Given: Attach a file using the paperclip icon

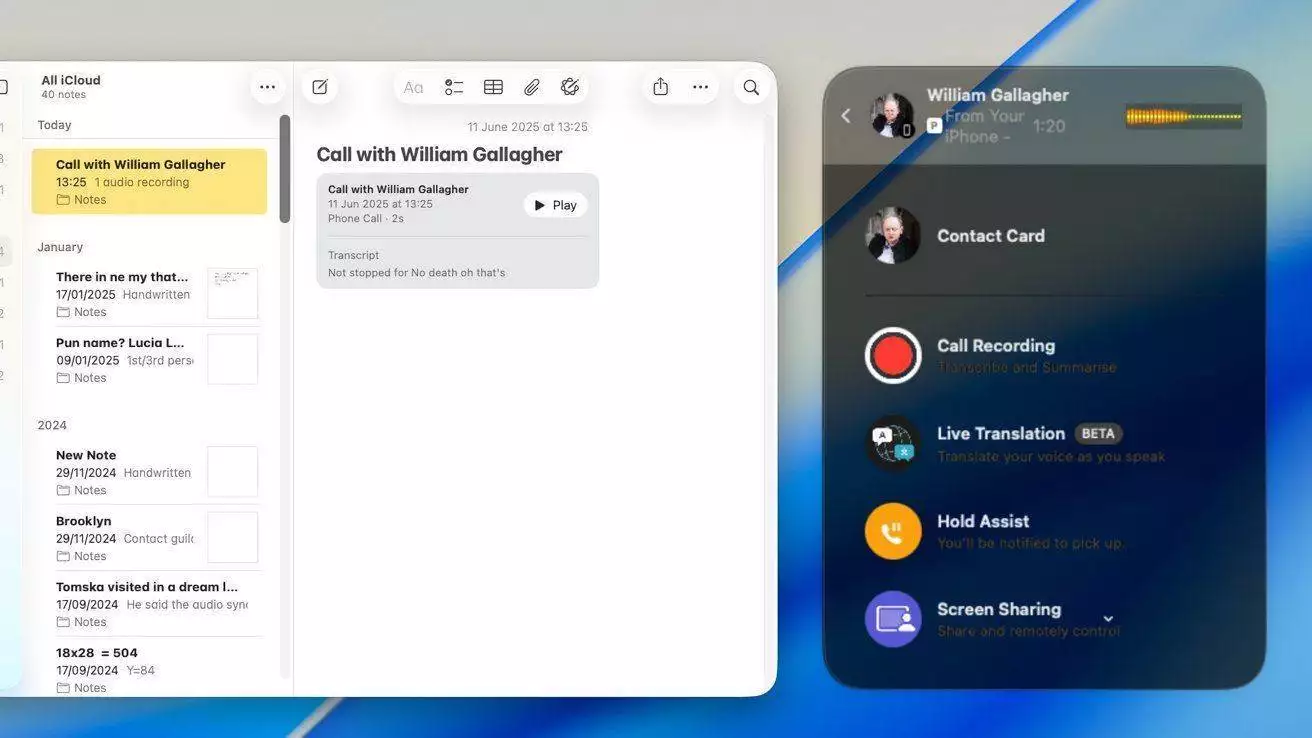Looking at the screenshot, I should 532,87.
